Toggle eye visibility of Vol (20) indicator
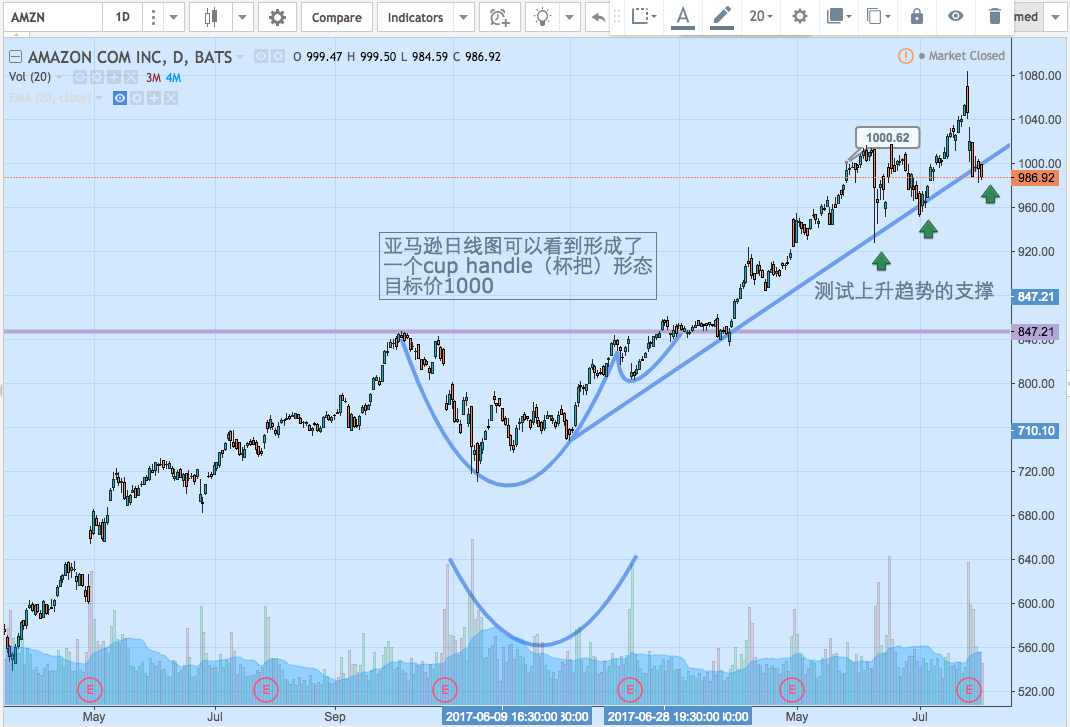Viewport: 1070px width, 727px height. pos(80,77)
